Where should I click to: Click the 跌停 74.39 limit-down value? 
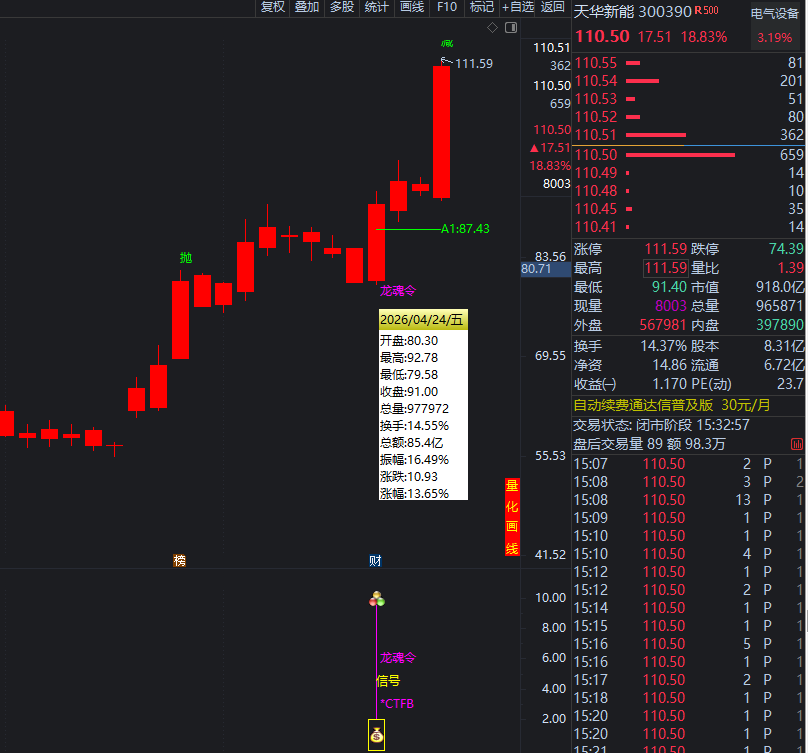[x=786, y=249]
